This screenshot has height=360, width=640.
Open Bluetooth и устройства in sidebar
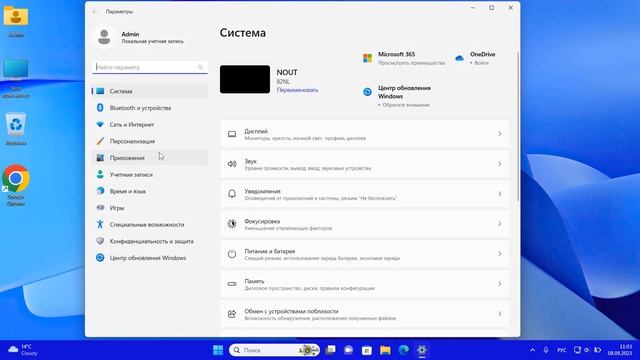(x=150, y=108)
